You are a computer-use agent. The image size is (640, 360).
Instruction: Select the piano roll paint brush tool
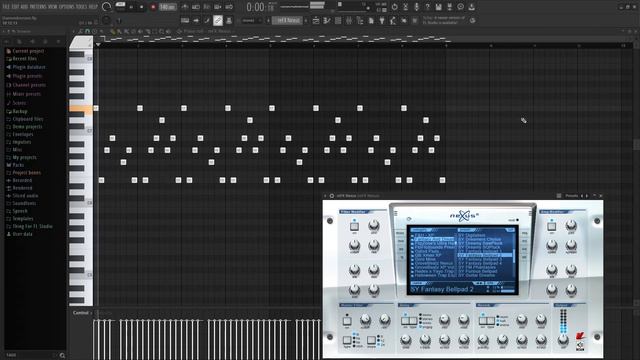pyautogui.click(x=119, y=31)
